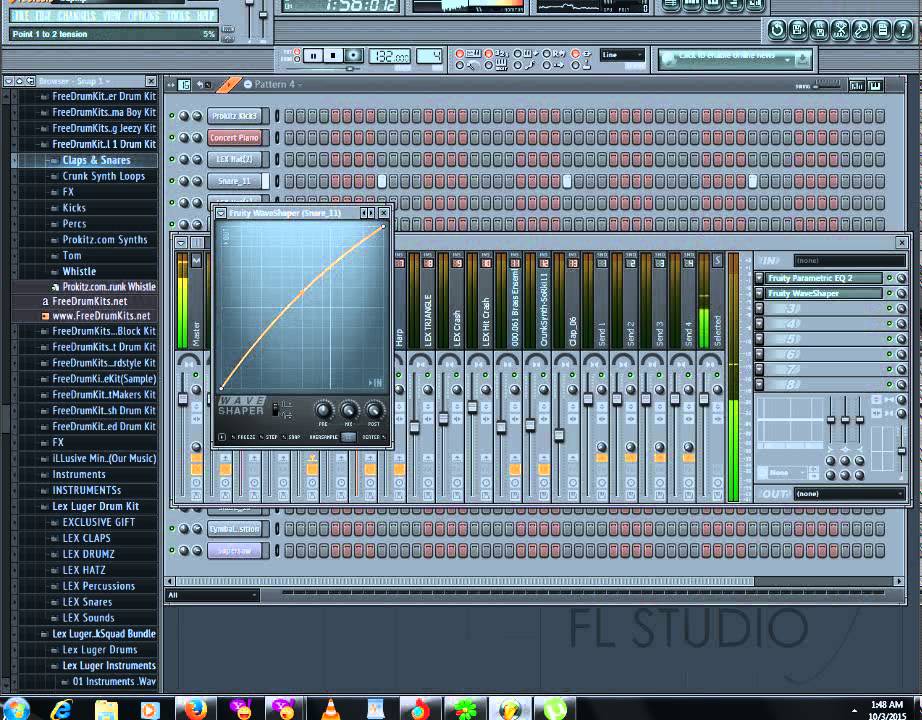Screen dimensions: 922x720
Task: Open Kicks folder in browser
Action: click(74, 208)
